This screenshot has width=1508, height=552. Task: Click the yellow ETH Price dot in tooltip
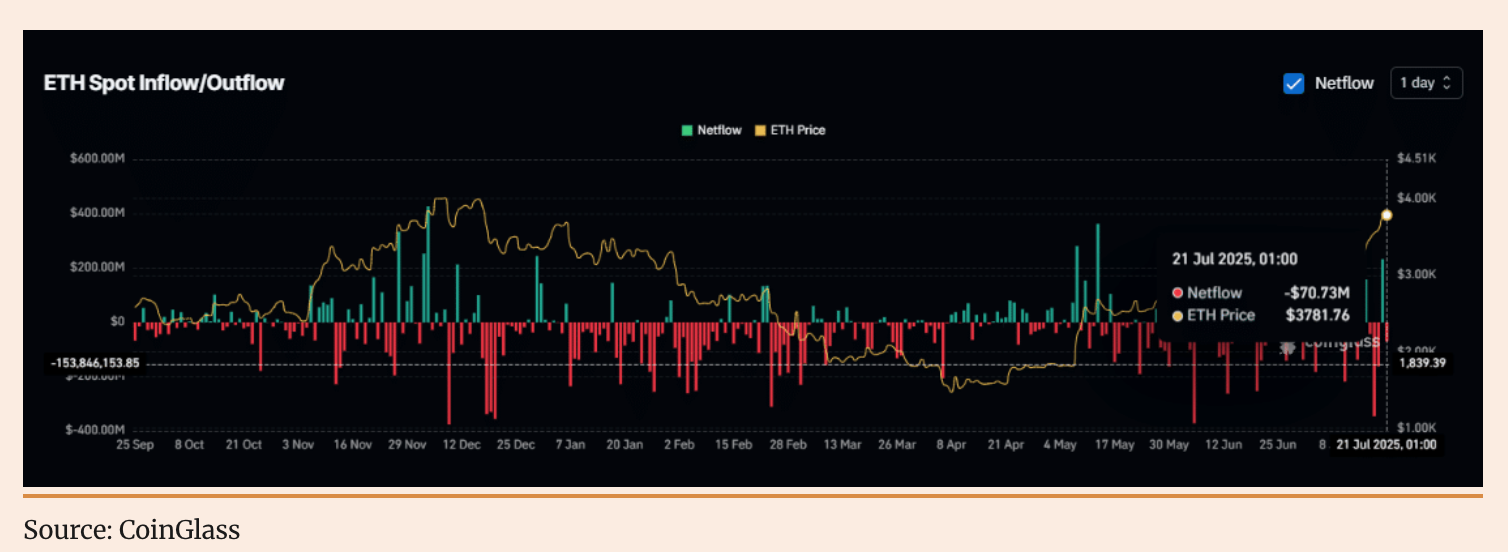[1177, 316]
